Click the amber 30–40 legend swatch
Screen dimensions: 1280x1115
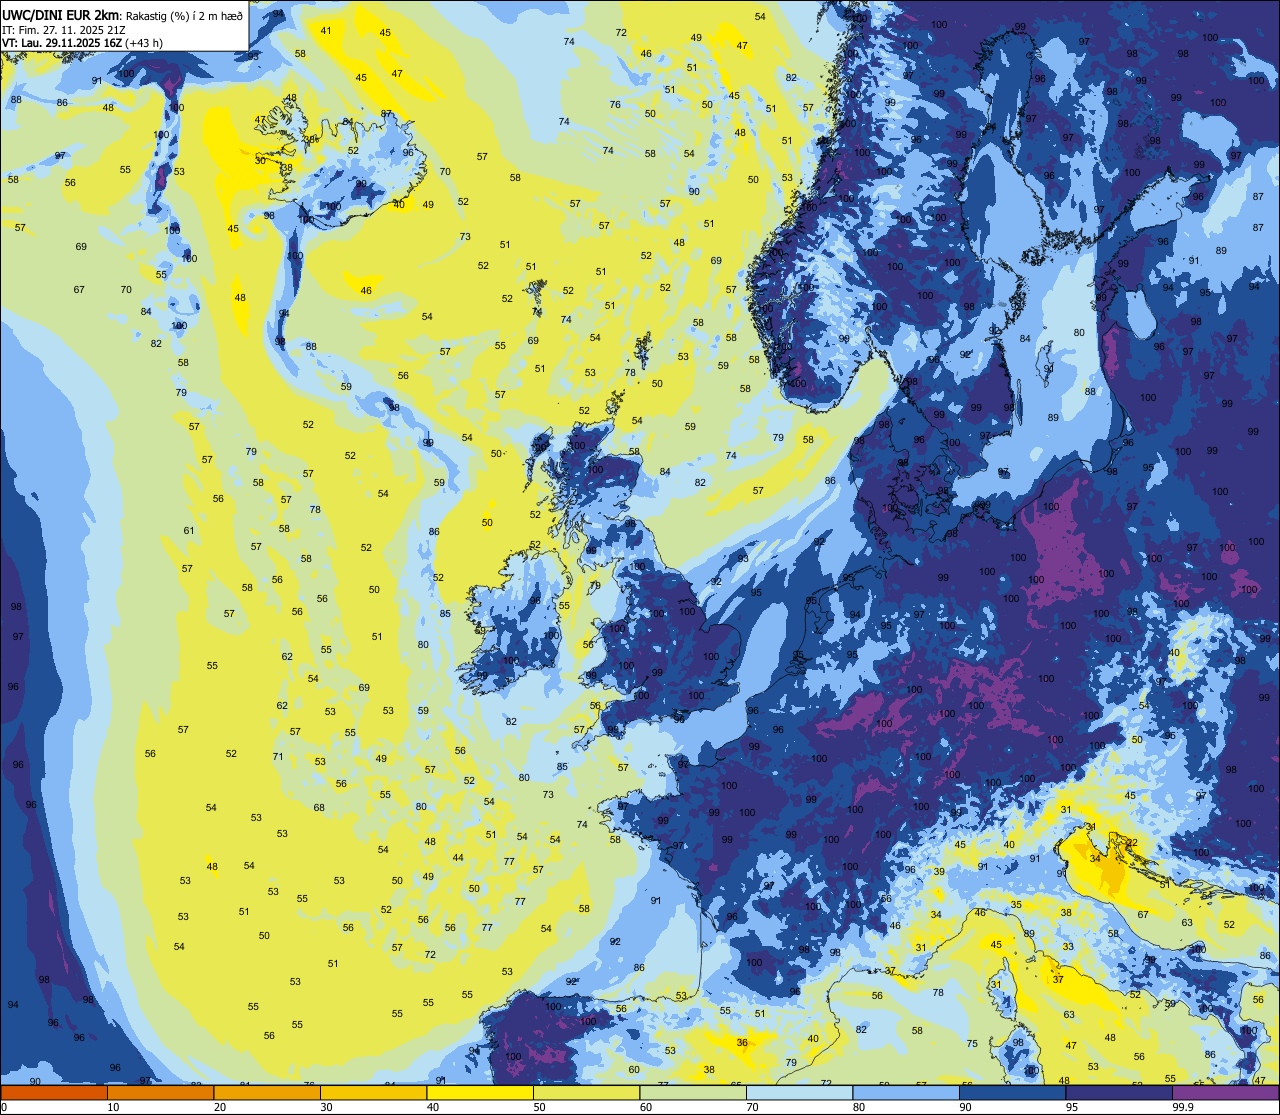click(373, 1092)
